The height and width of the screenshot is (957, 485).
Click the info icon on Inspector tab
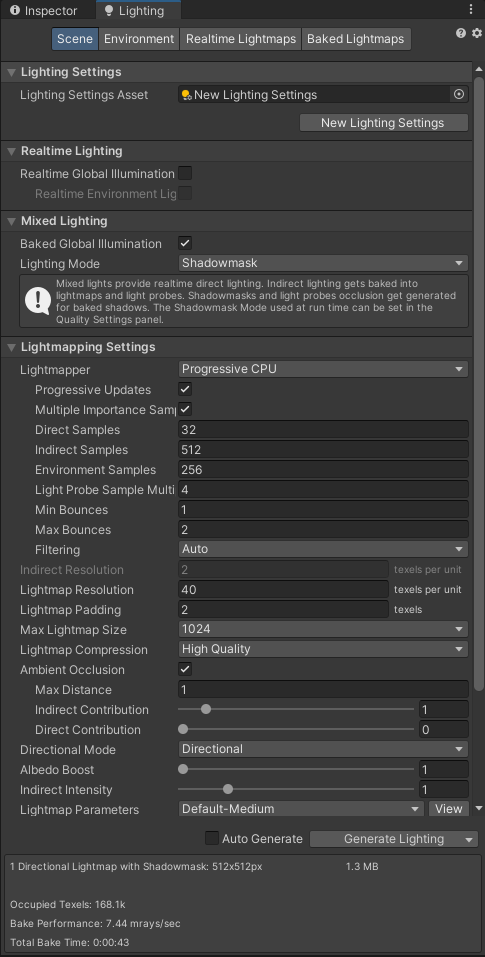coord(15,11)
